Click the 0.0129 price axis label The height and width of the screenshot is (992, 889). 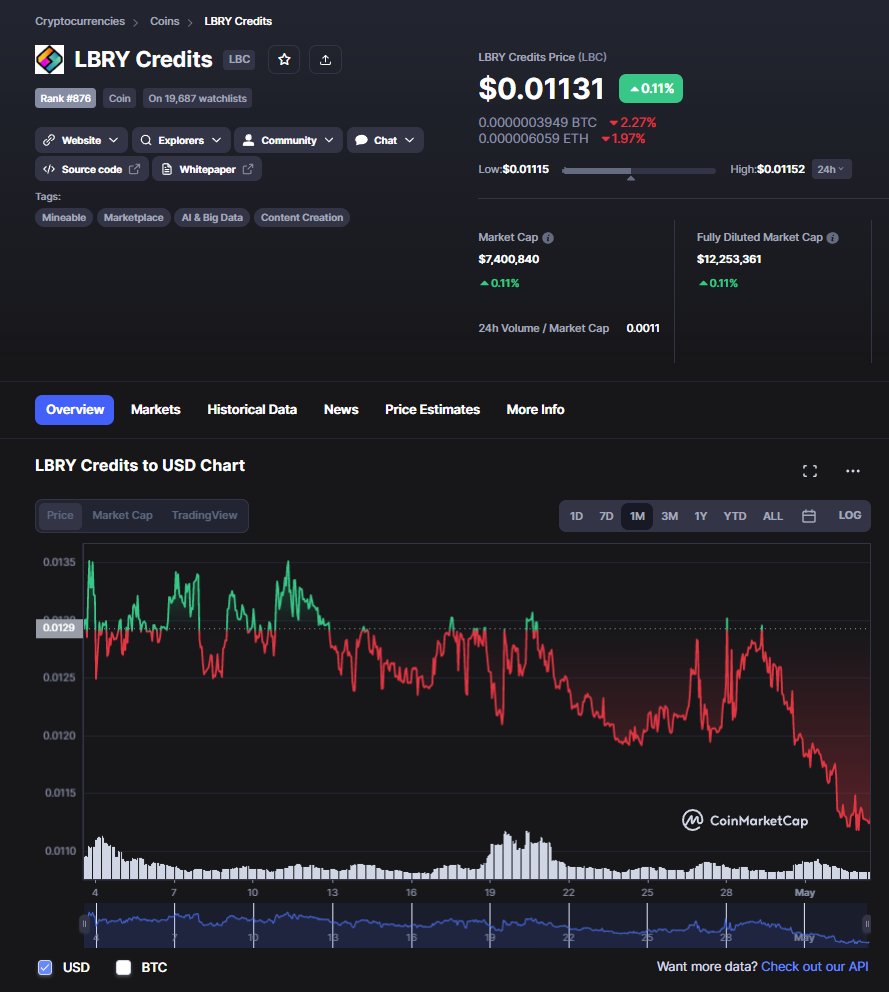[x=59, y=628]
